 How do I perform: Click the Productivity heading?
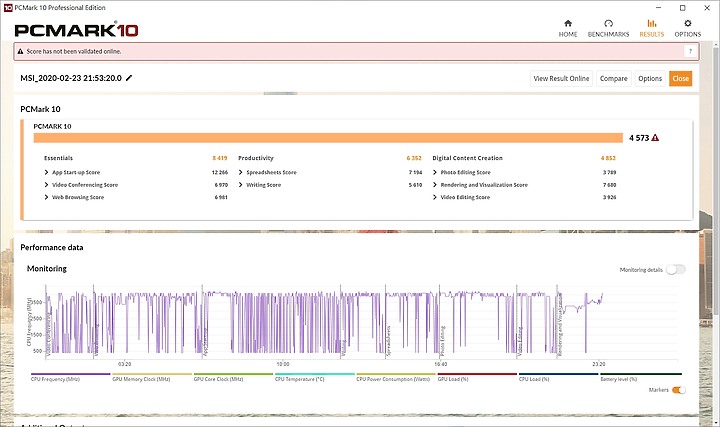click(256, 158)
